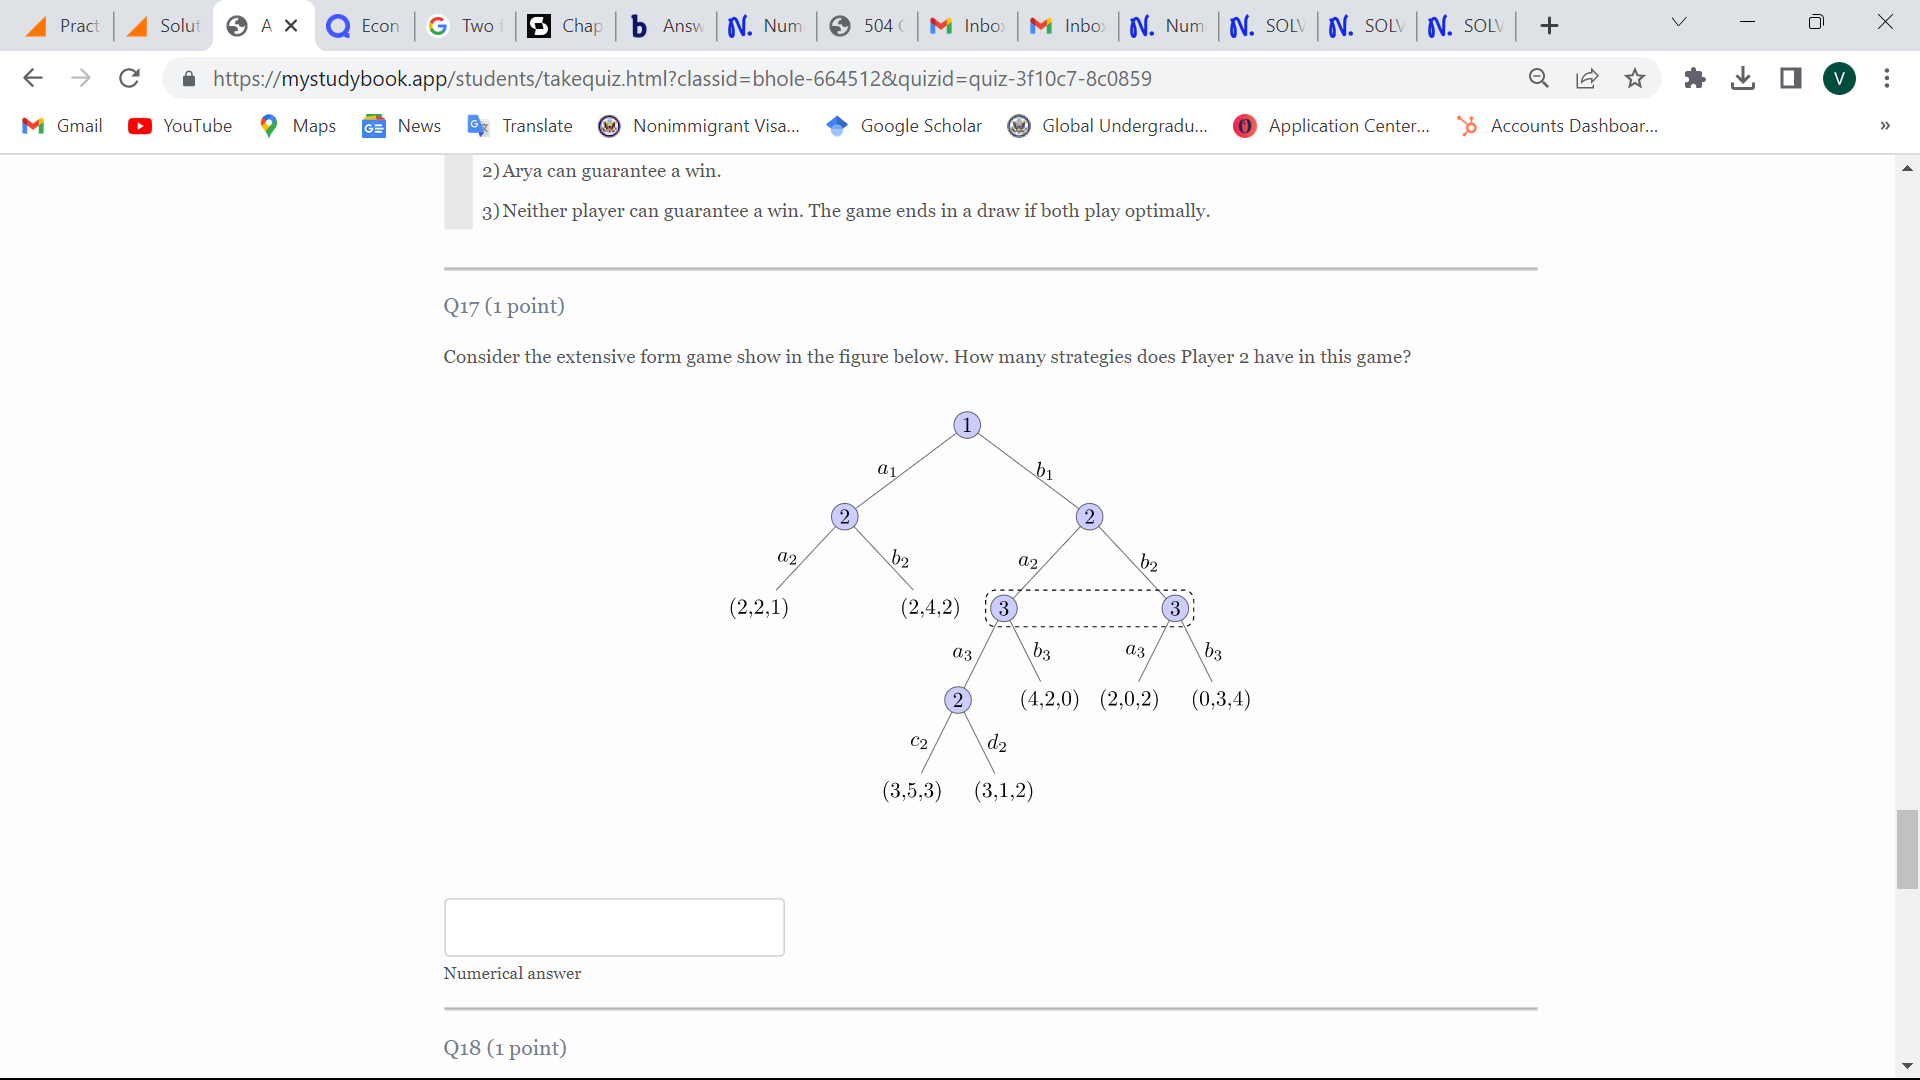Open Google Maps from bookmarks bar
Viewport: 1920px width, 1080px height.
tap(297, 126)
